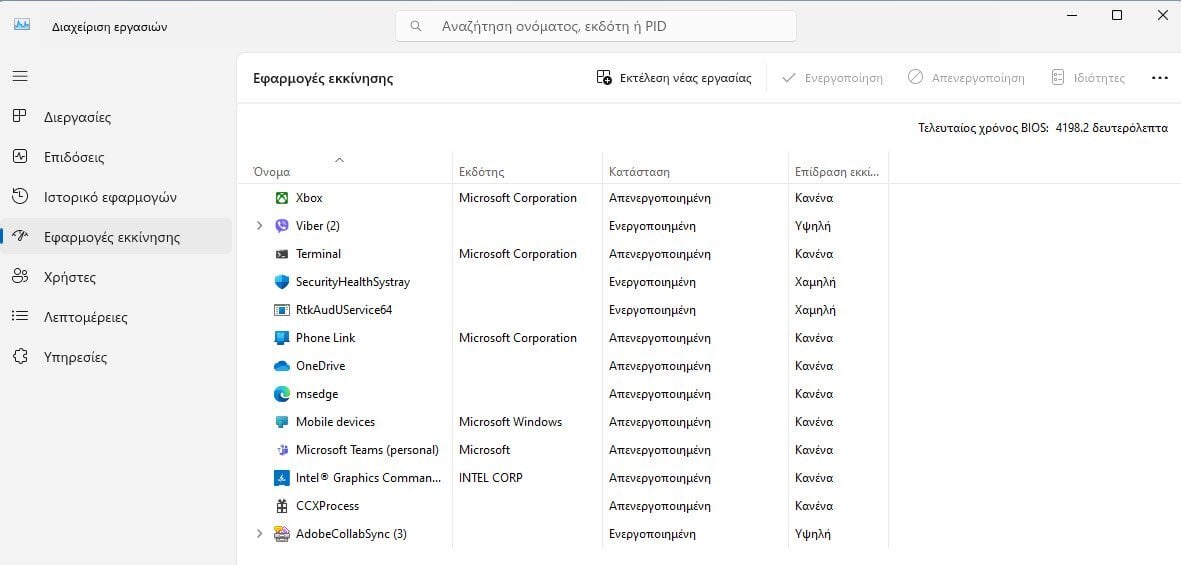Click the Απενεργοποίηση toolbar button
This screenshot has width=1181, height=565.
point(966,78)
